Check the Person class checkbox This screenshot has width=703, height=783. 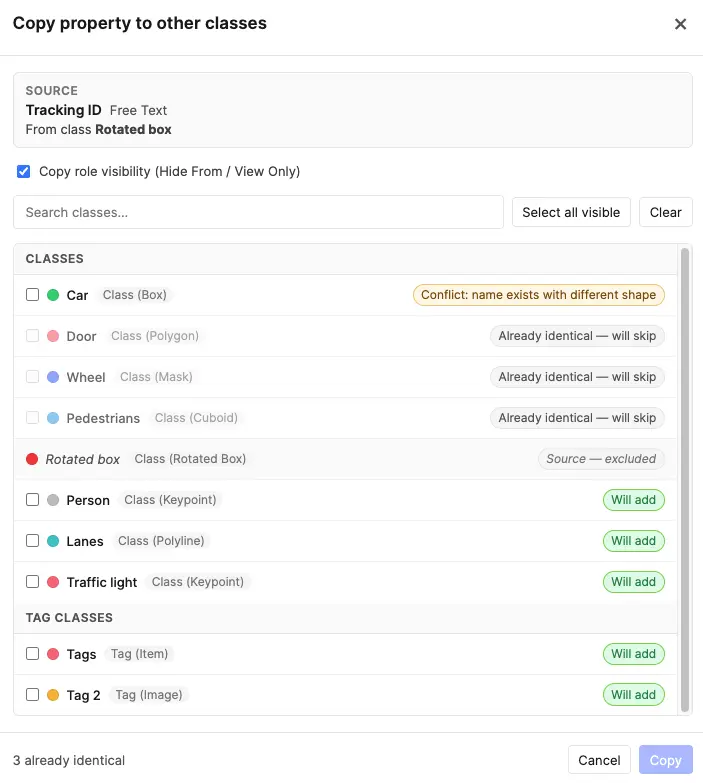32,499
